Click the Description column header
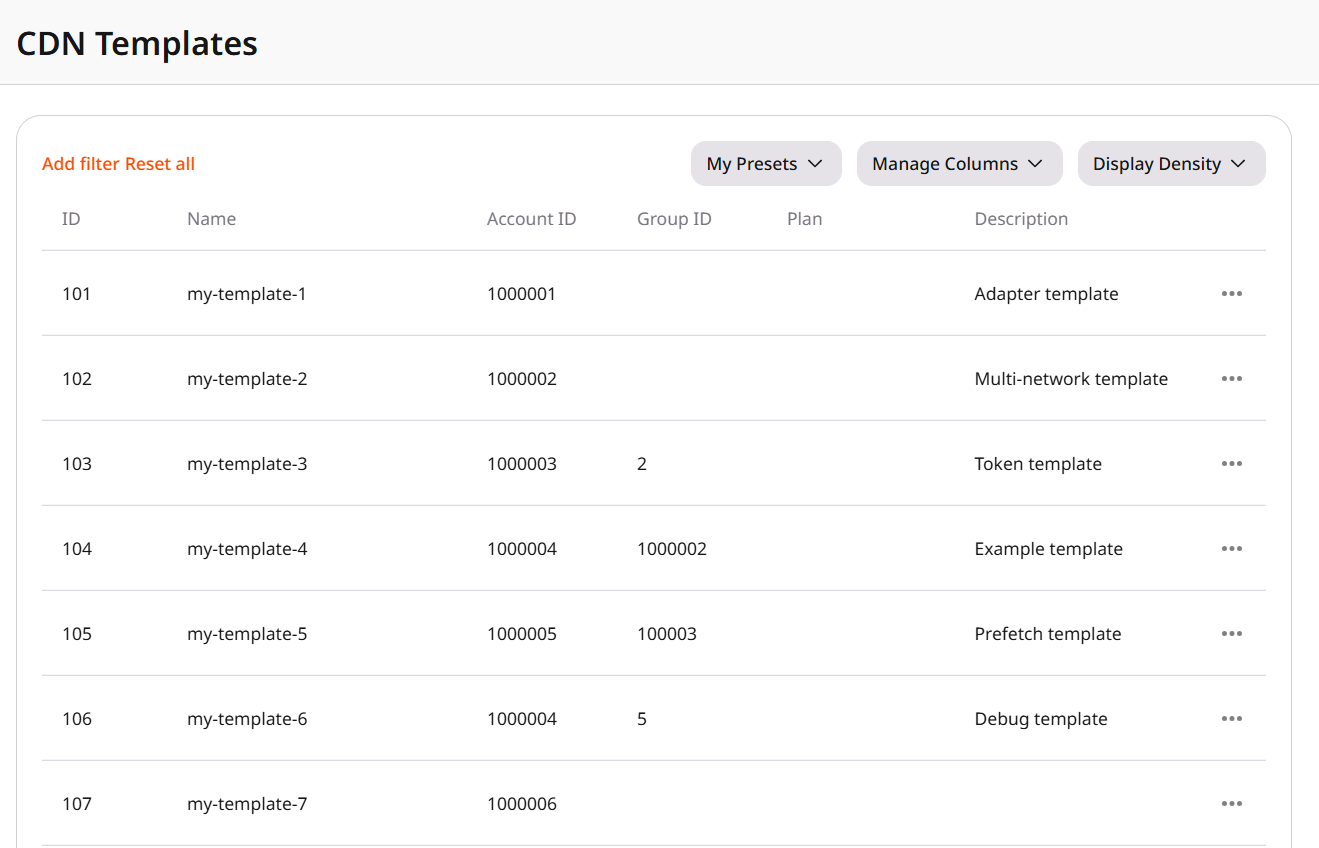 tap(1021, 219)
